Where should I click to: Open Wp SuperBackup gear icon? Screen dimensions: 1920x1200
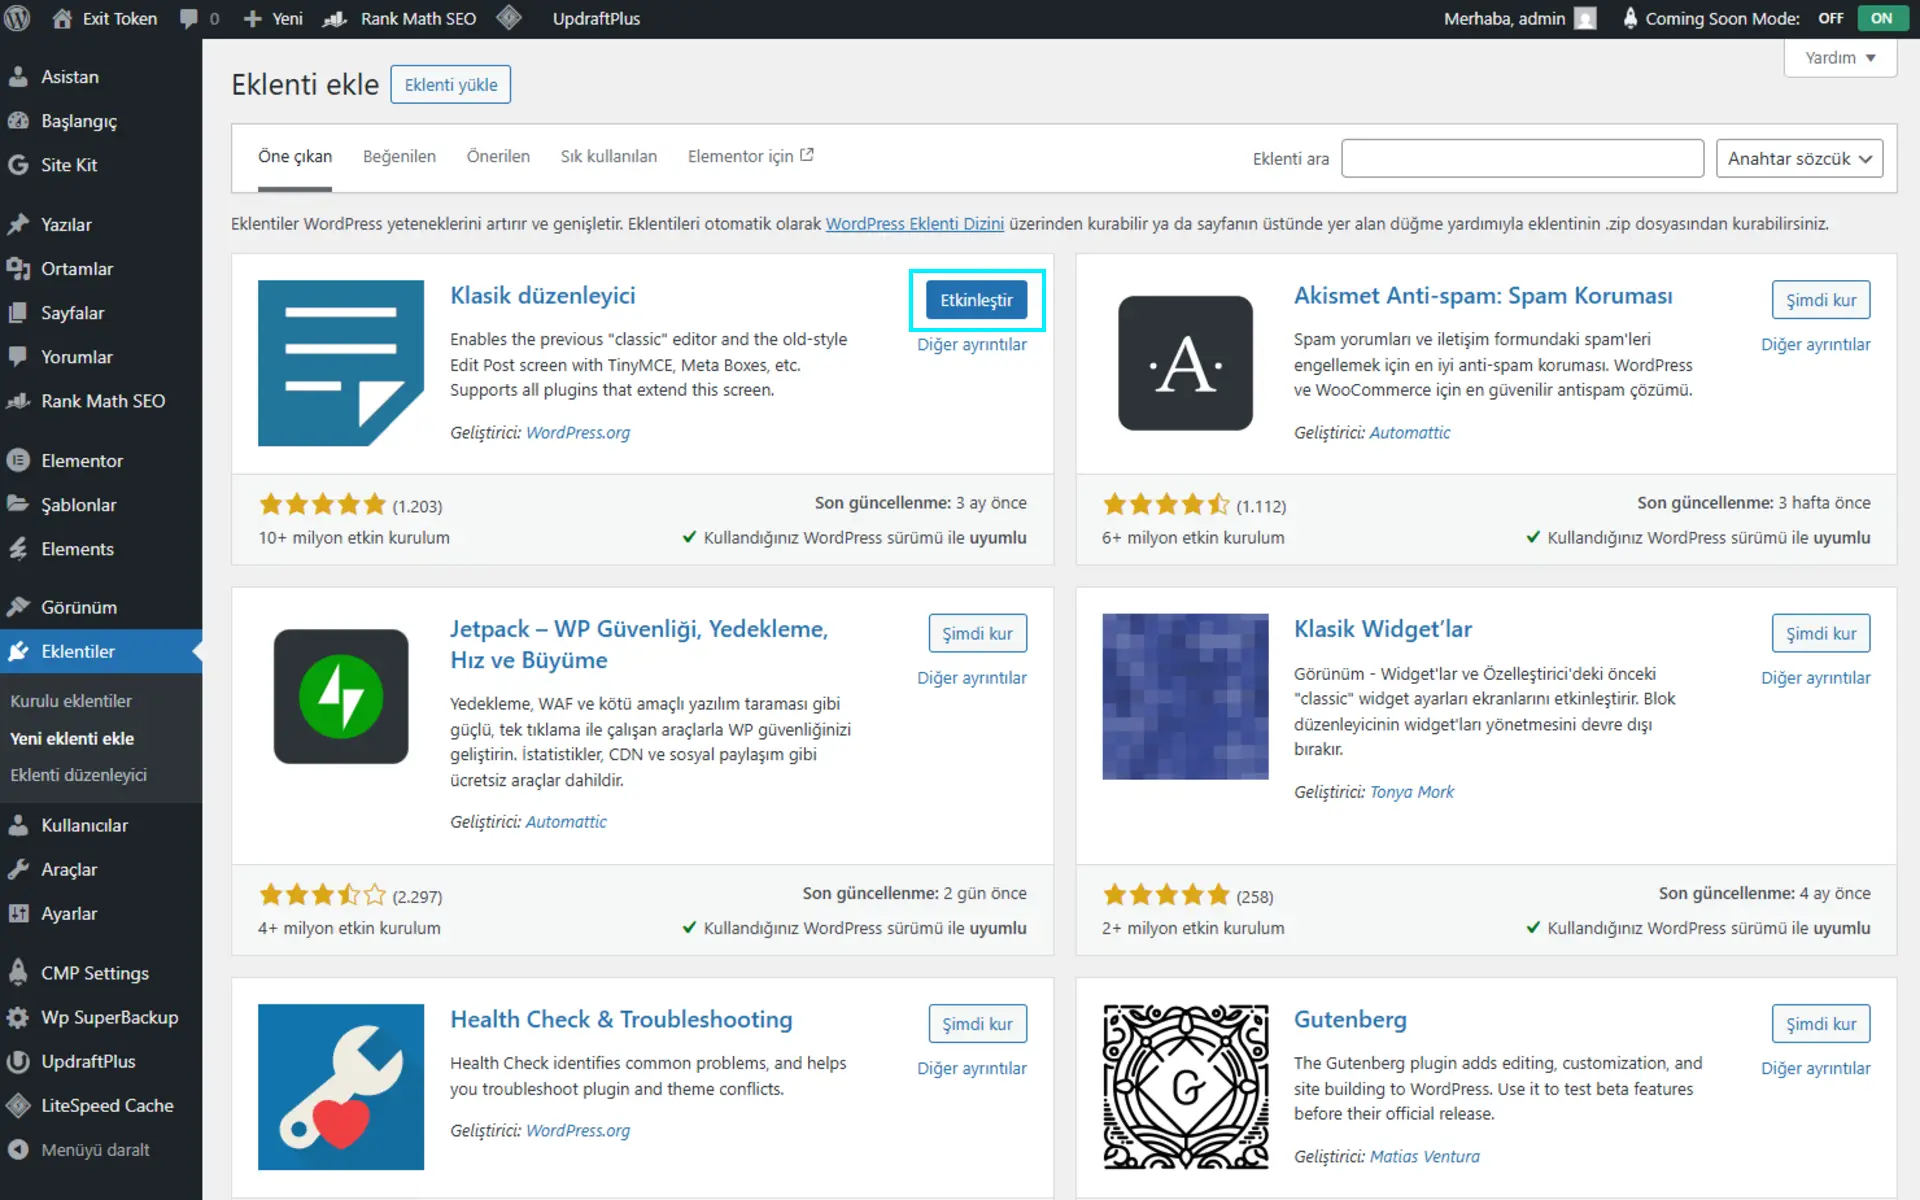pos(18,1016)
